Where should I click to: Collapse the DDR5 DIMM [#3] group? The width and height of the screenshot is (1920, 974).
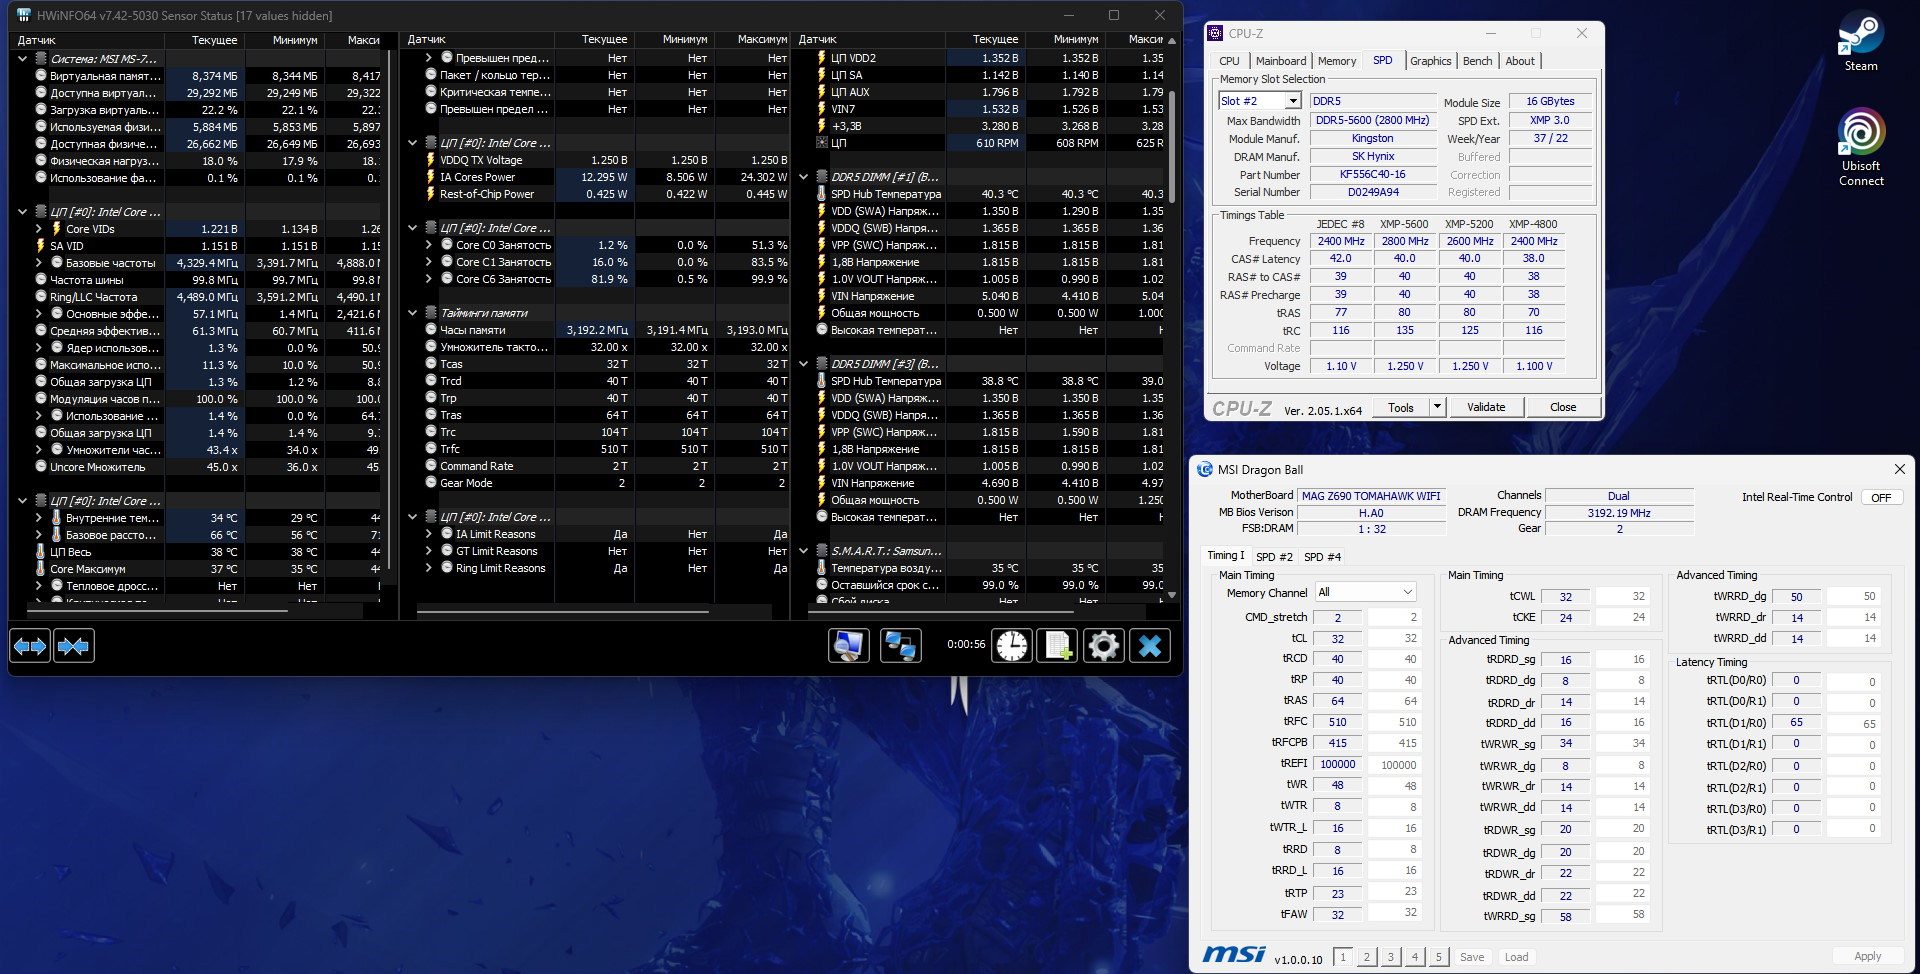[x=803, y=364]
